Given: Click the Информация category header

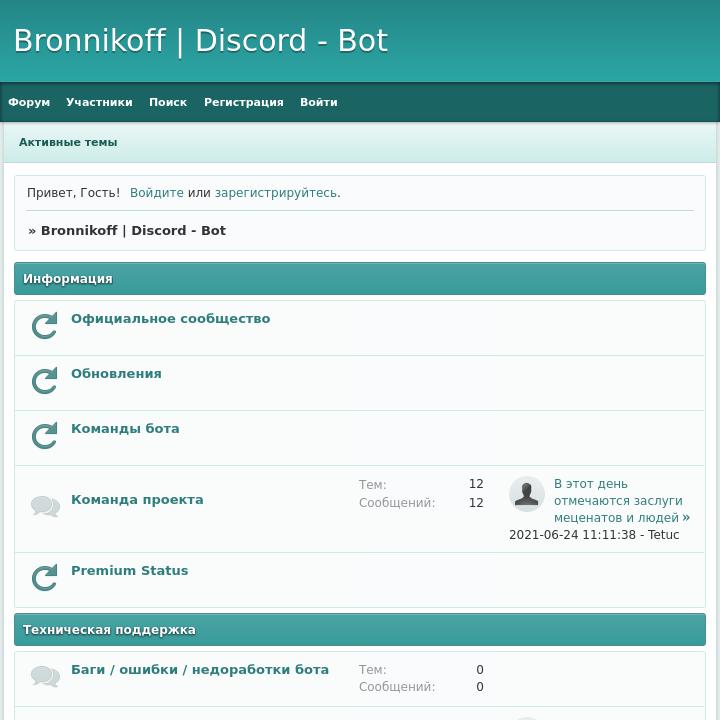Looking at the screenshot, I should [x=360, y=279].
